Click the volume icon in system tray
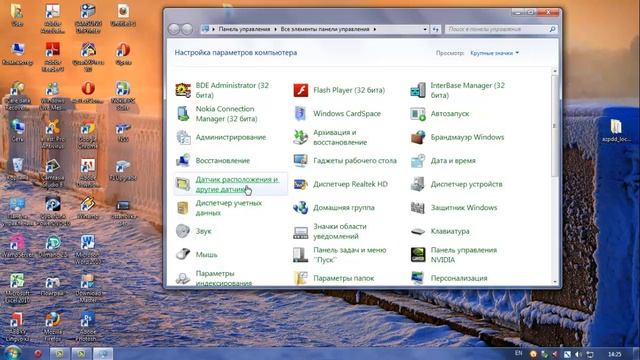 pos(578,354)
